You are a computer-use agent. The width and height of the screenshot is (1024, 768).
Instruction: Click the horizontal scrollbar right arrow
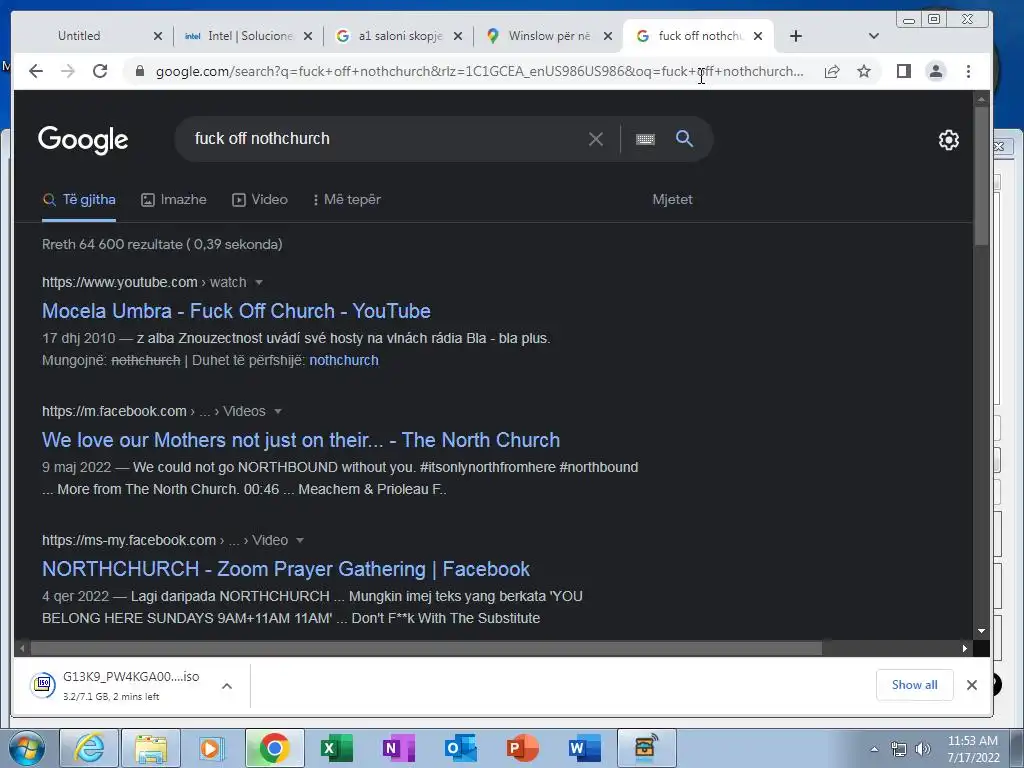pyautogui.click(x=965, y=648)
